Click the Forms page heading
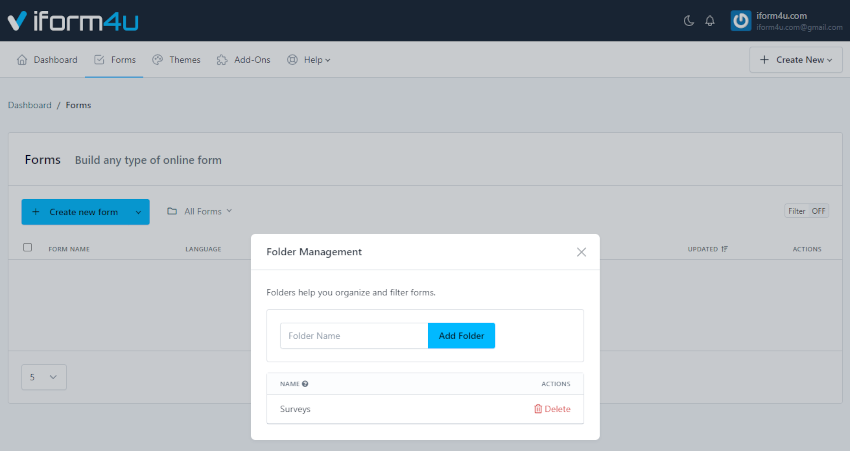850x451 pixels. (43, 160)
